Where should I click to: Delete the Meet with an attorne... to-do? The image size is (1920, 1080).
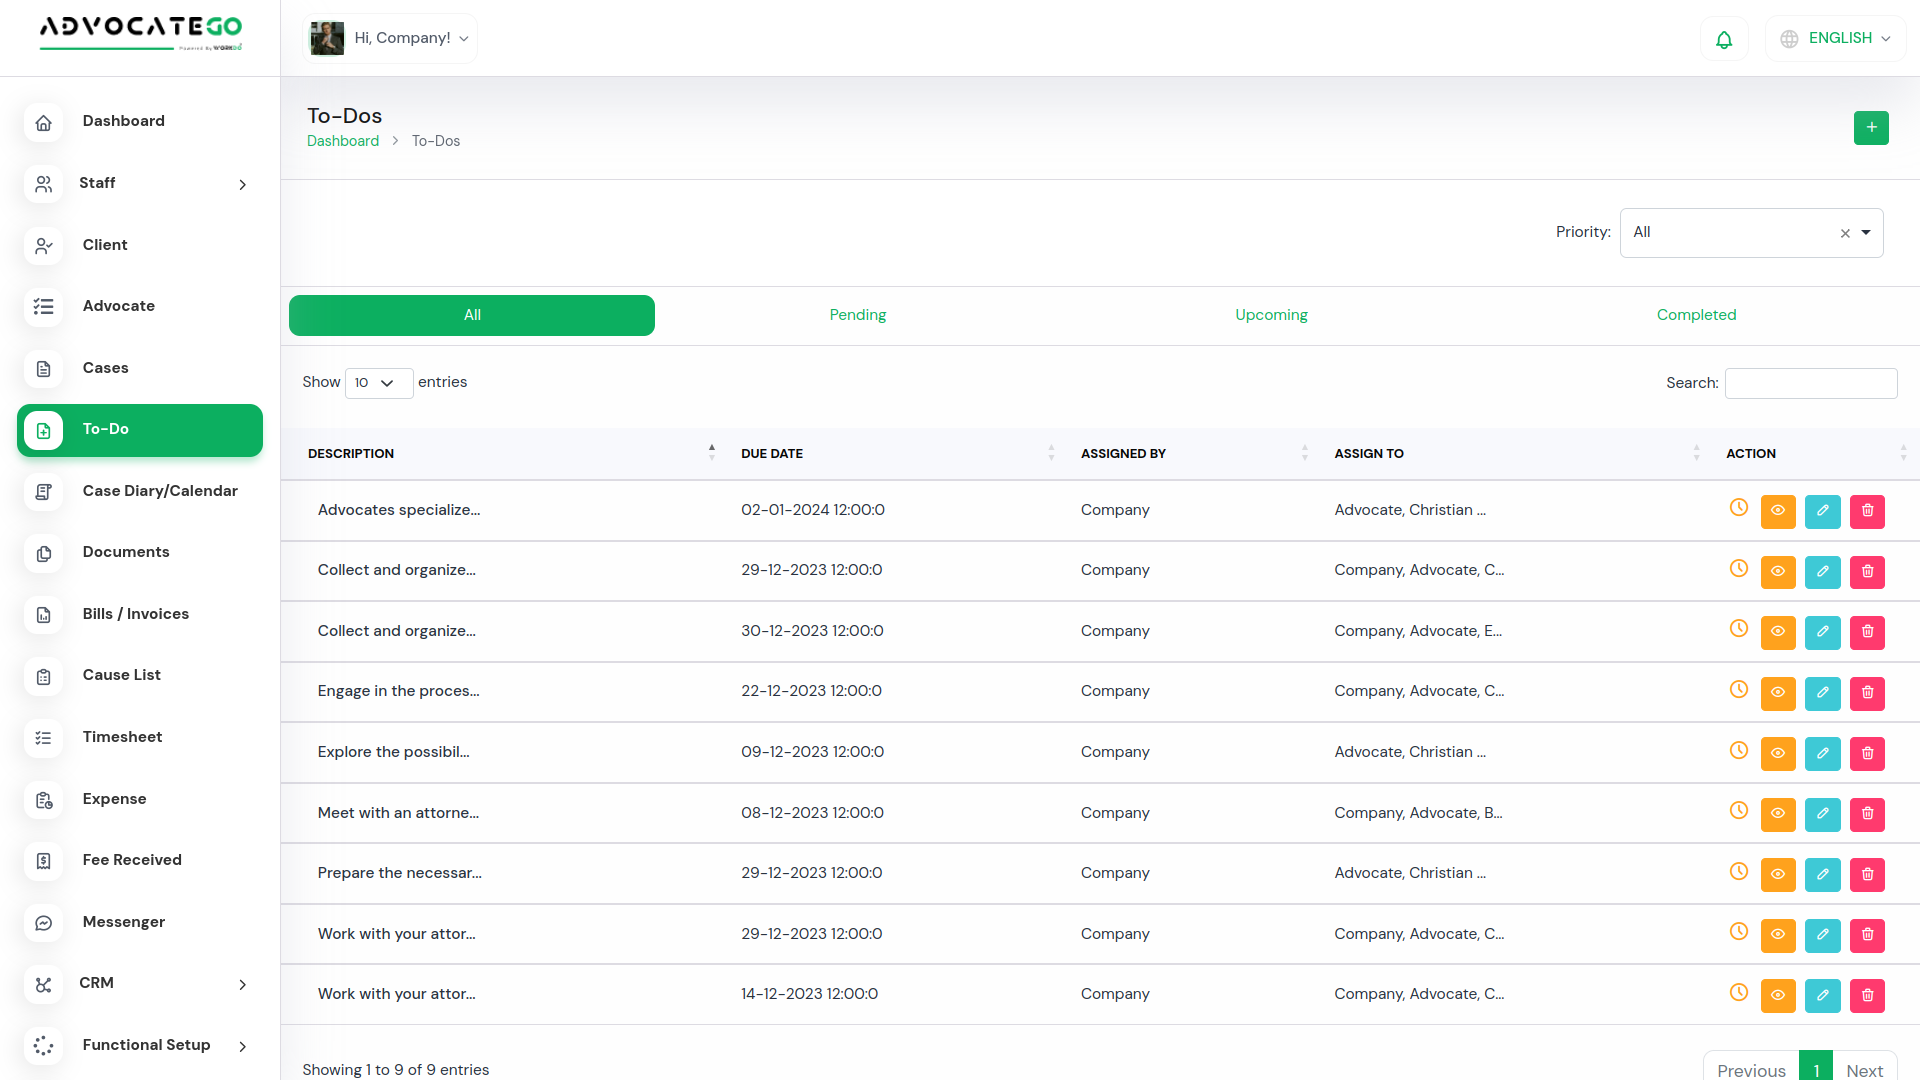tap(1867, 813)
